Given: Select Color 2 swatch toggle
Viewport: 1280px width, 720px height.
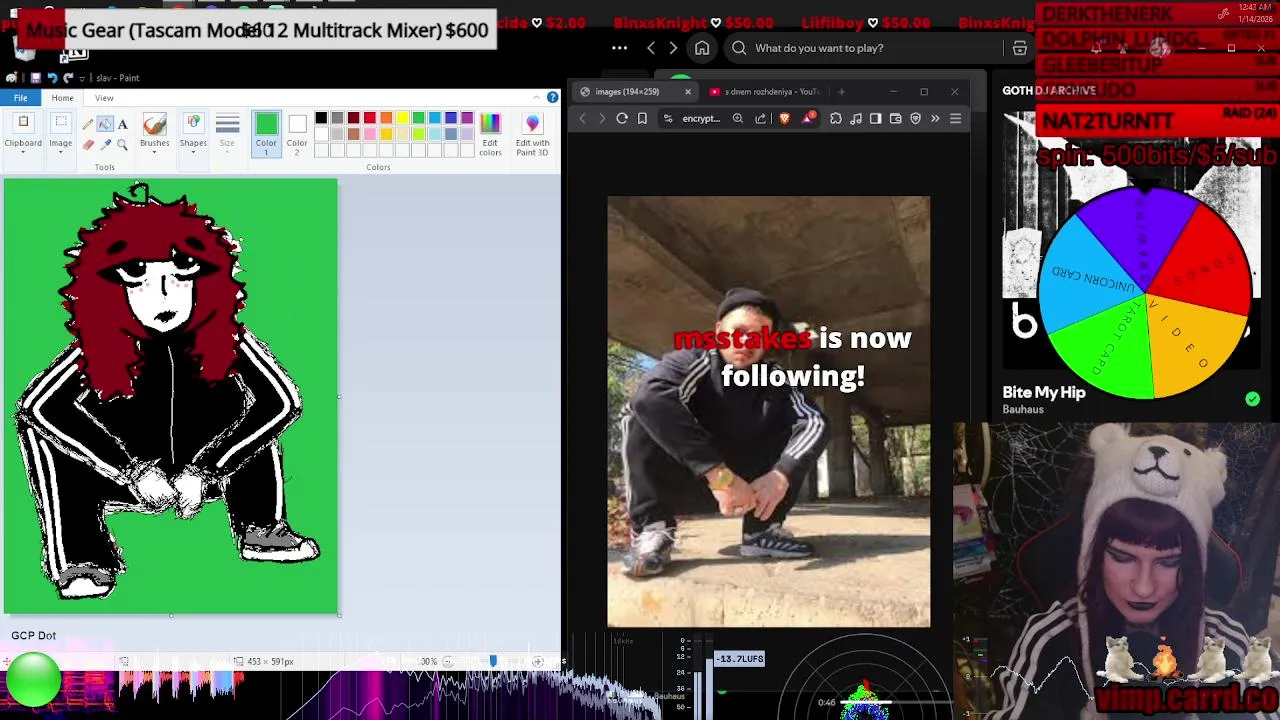Looking at the screenshot, I should click(297, 133).
